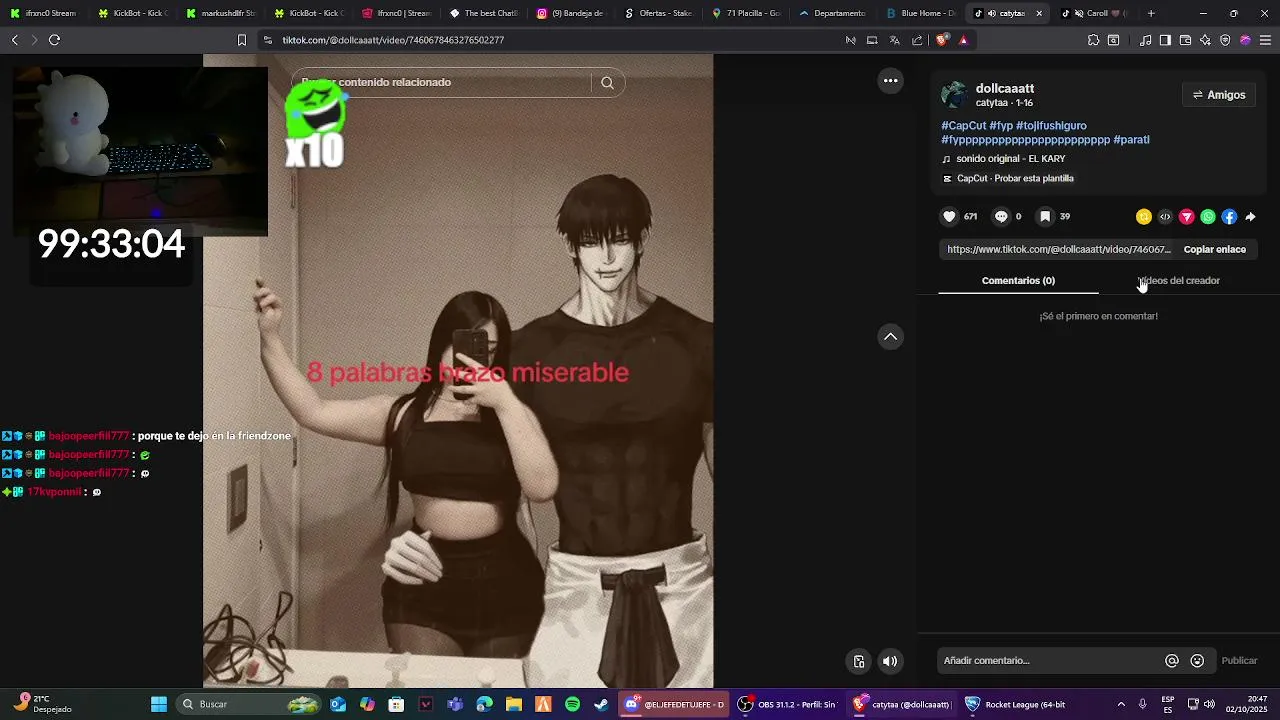This screenshot has height=720, width=1280.
Task: Switch to Rocket League in taskbar
Action: click(x=1015, y=704)
